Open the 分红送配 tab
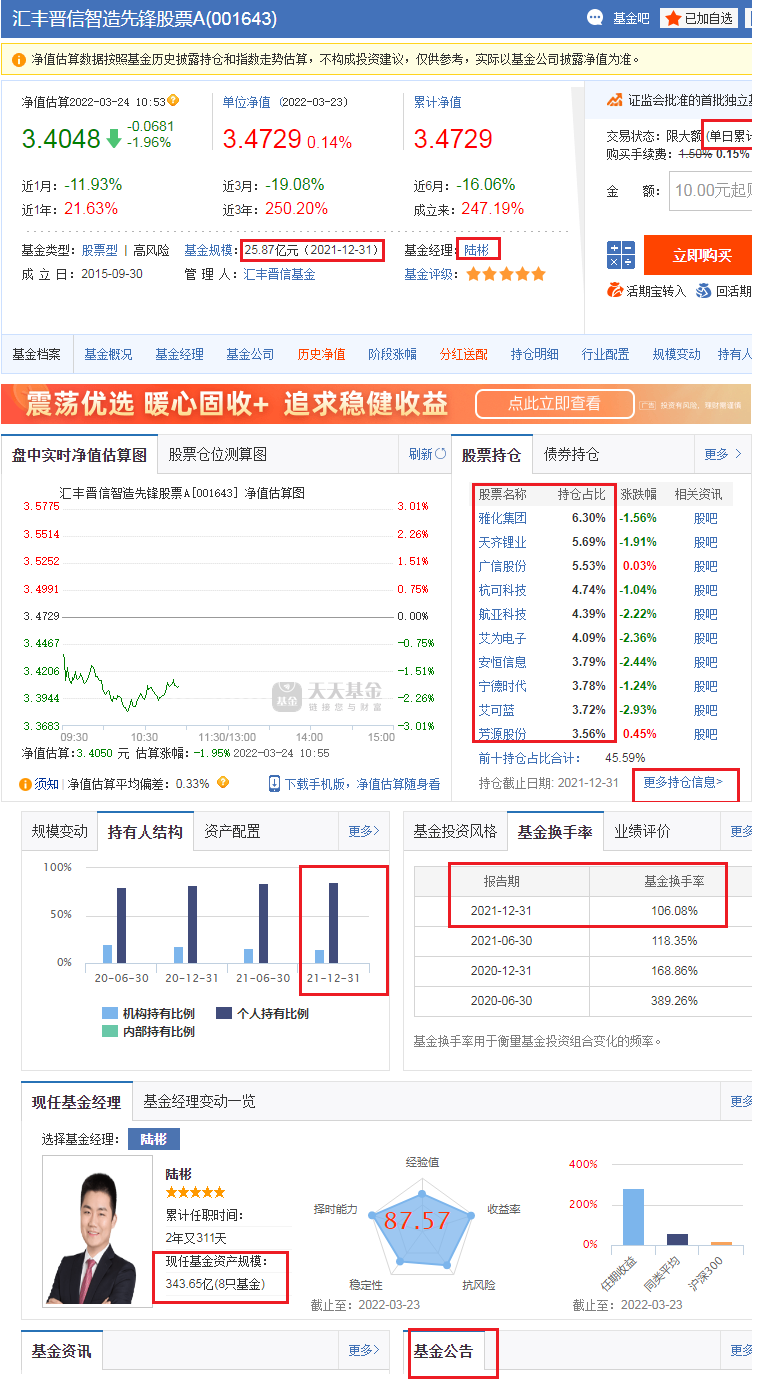This screenshot has width=762, height=1396. point(464,354)
